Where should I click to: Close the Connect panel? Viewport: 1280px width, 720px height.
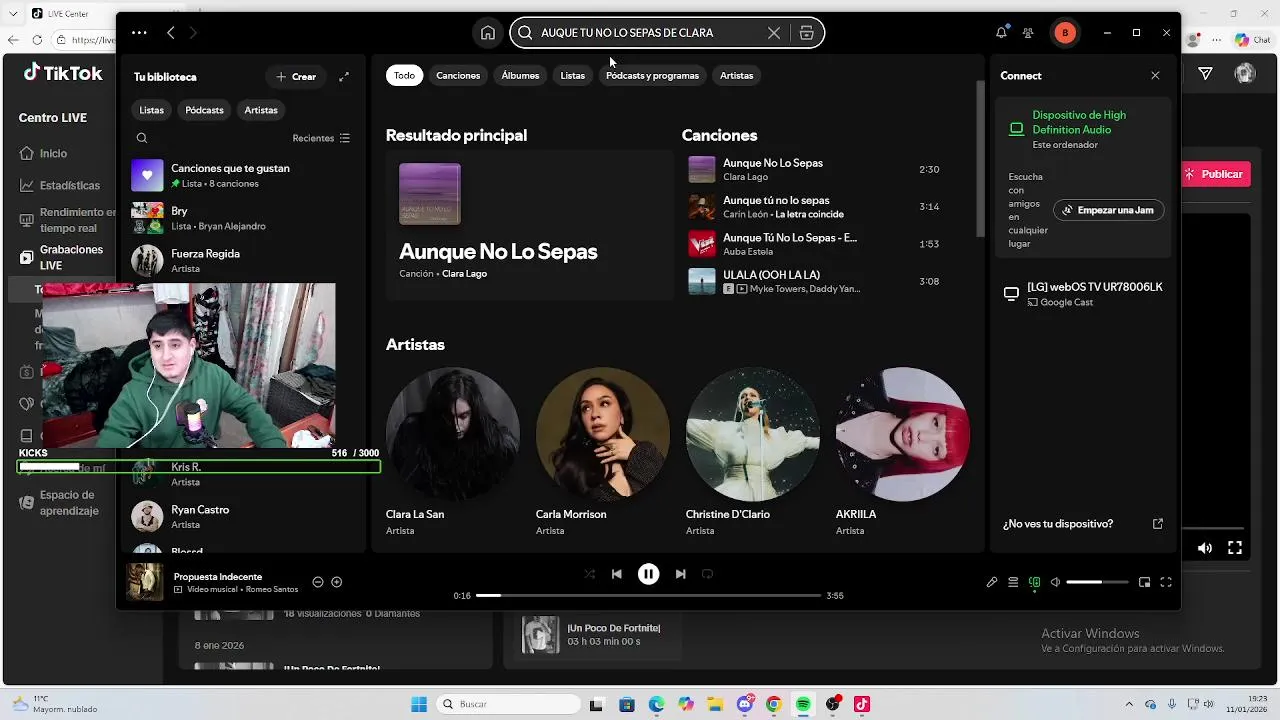click(x=1155, y=76)
